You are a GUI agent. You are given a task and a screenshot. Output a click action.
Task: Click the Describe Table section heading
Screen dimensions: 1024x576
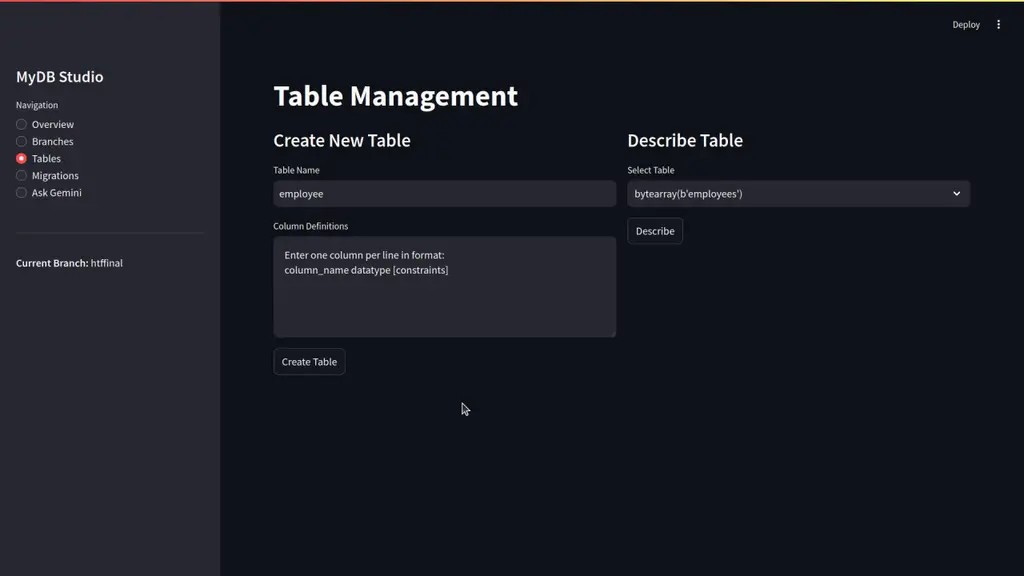(685, 140)
